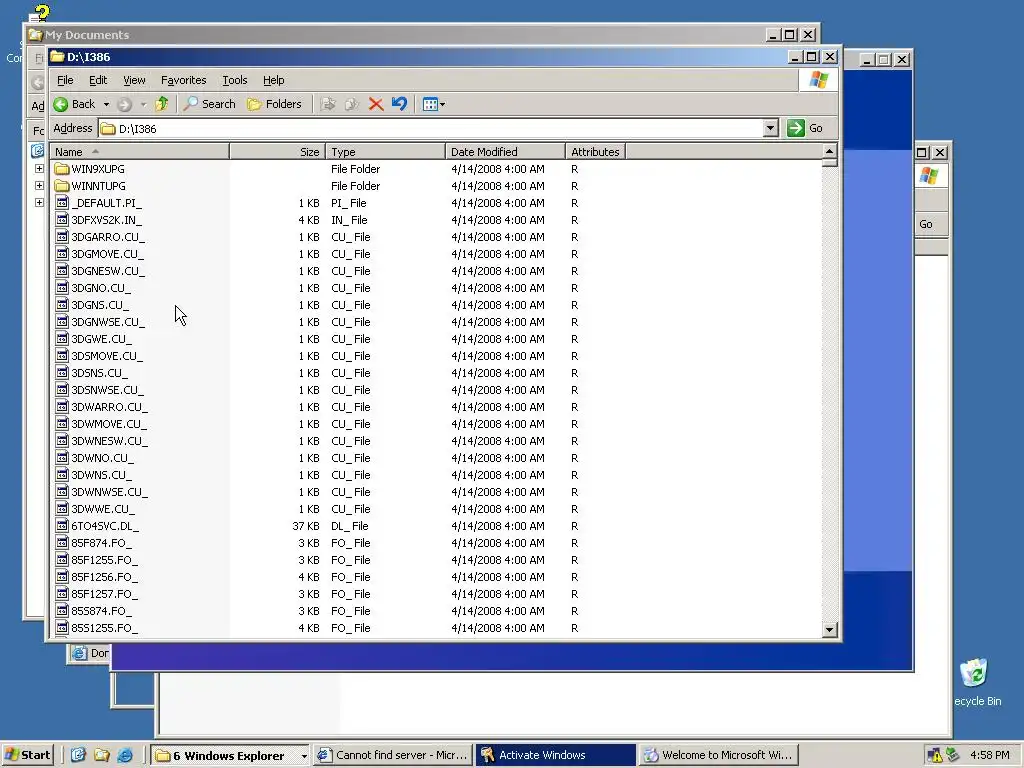Sort by Size column header
Viewport: 1024px width, 768px height.
point(278,152)
